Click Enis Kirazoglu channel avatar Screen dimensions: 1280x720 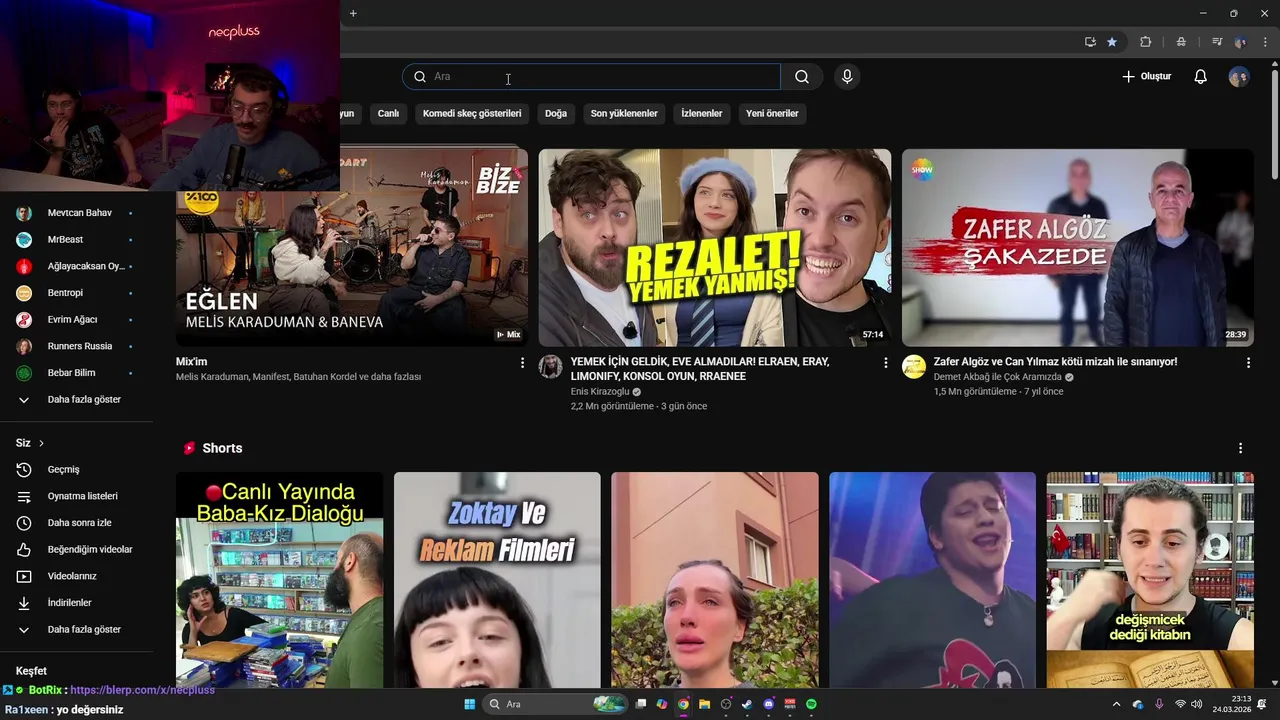551,366
